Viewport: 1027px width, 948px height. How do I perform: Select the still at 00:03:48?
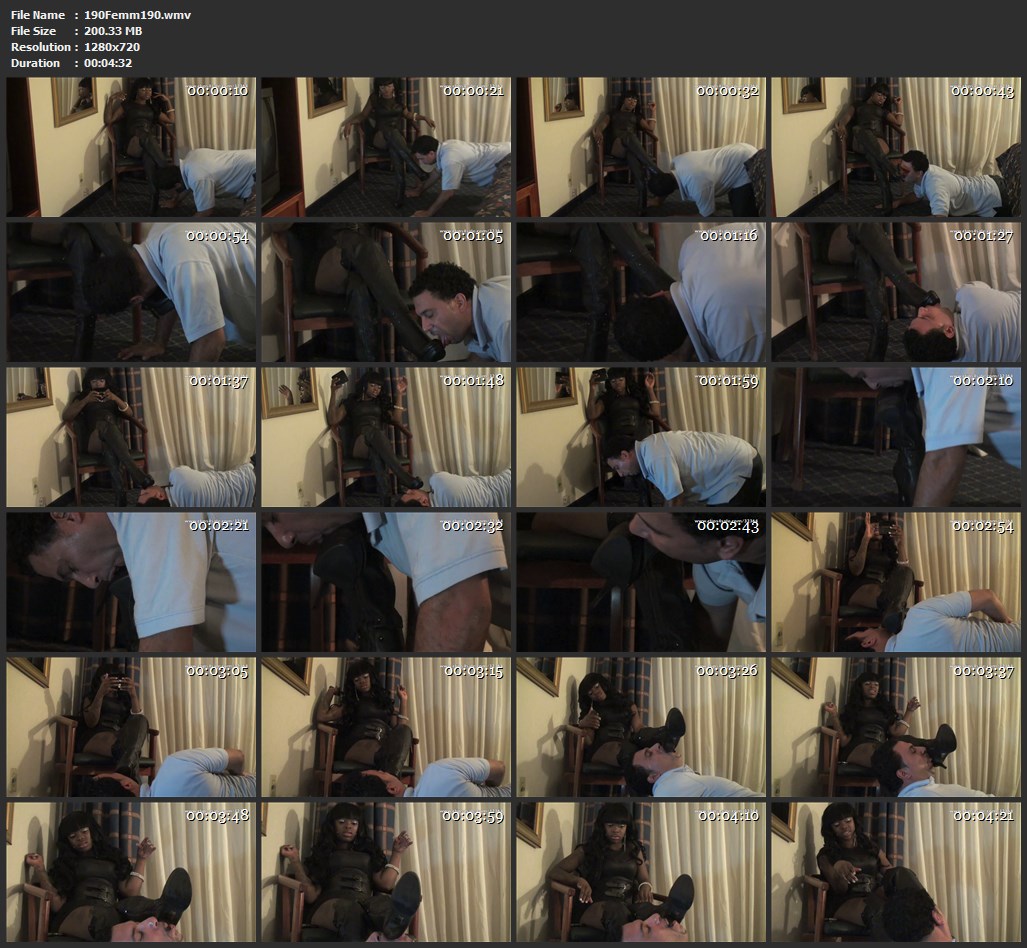click(x=131, y=872)
